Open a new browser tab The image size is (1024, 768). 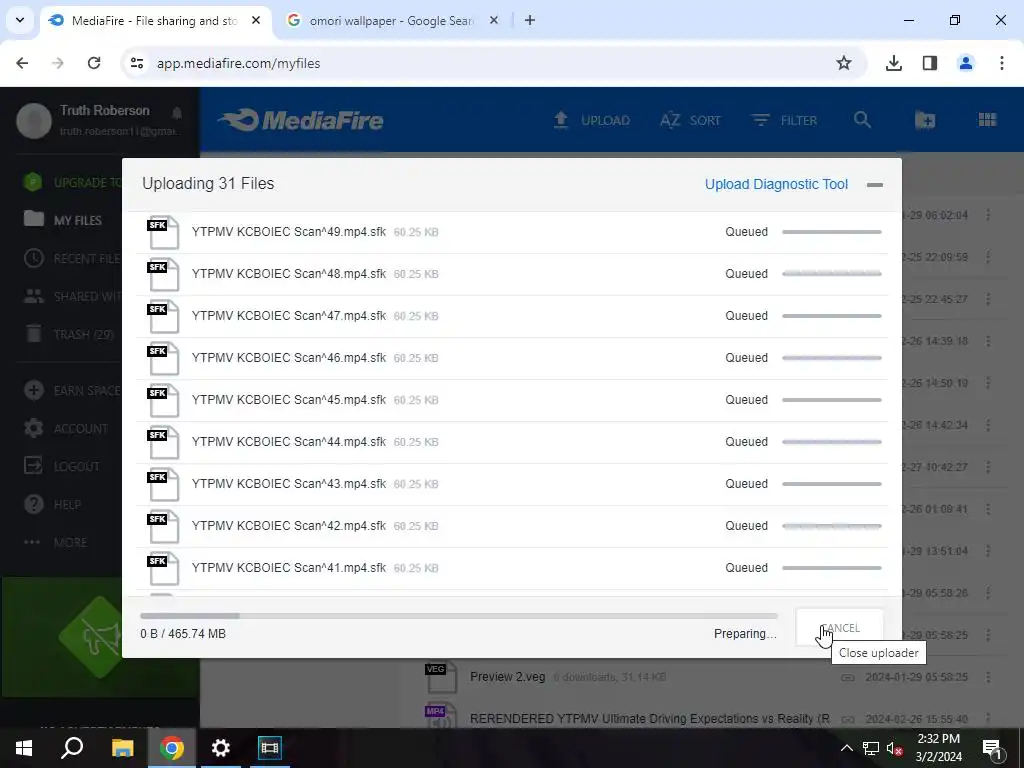530,20
